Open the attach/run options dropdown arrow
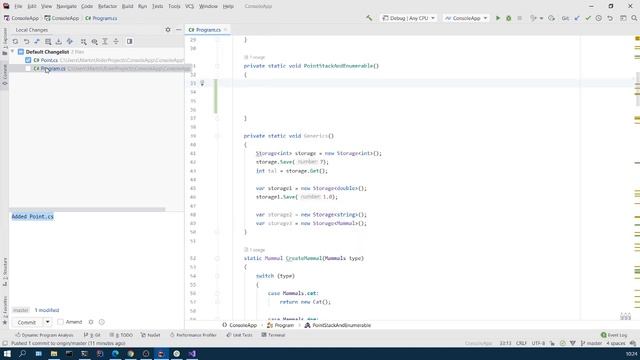This screenshot has height=360, width=640. pos(541,18)
